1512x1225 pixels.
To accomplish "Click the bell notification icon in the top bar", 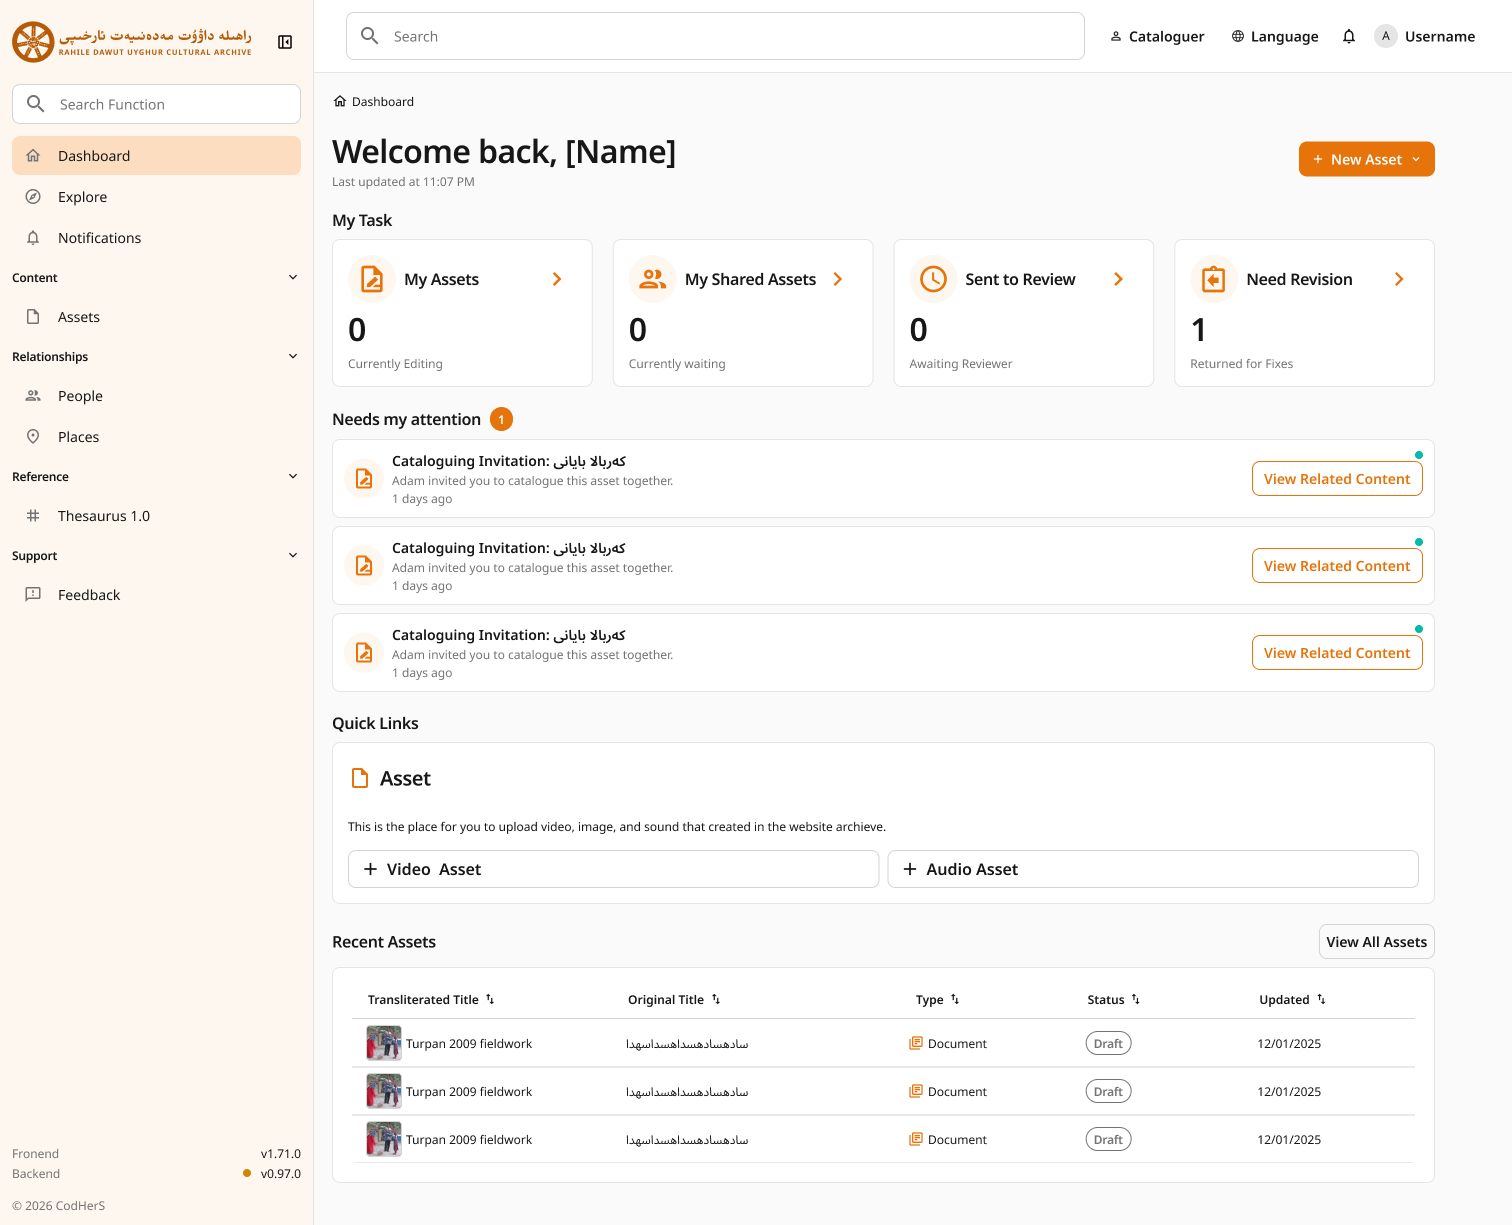I will (x=1349, y=36).
